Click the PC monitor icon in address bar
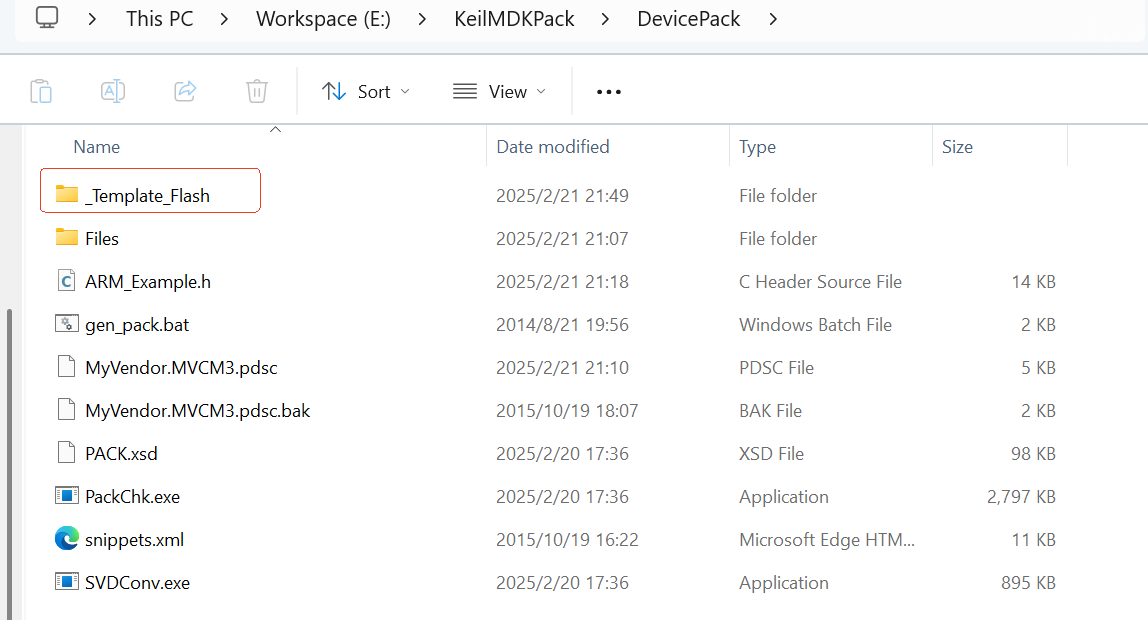1148x620 pixels. pyautogui.click(x=47, y=18)
